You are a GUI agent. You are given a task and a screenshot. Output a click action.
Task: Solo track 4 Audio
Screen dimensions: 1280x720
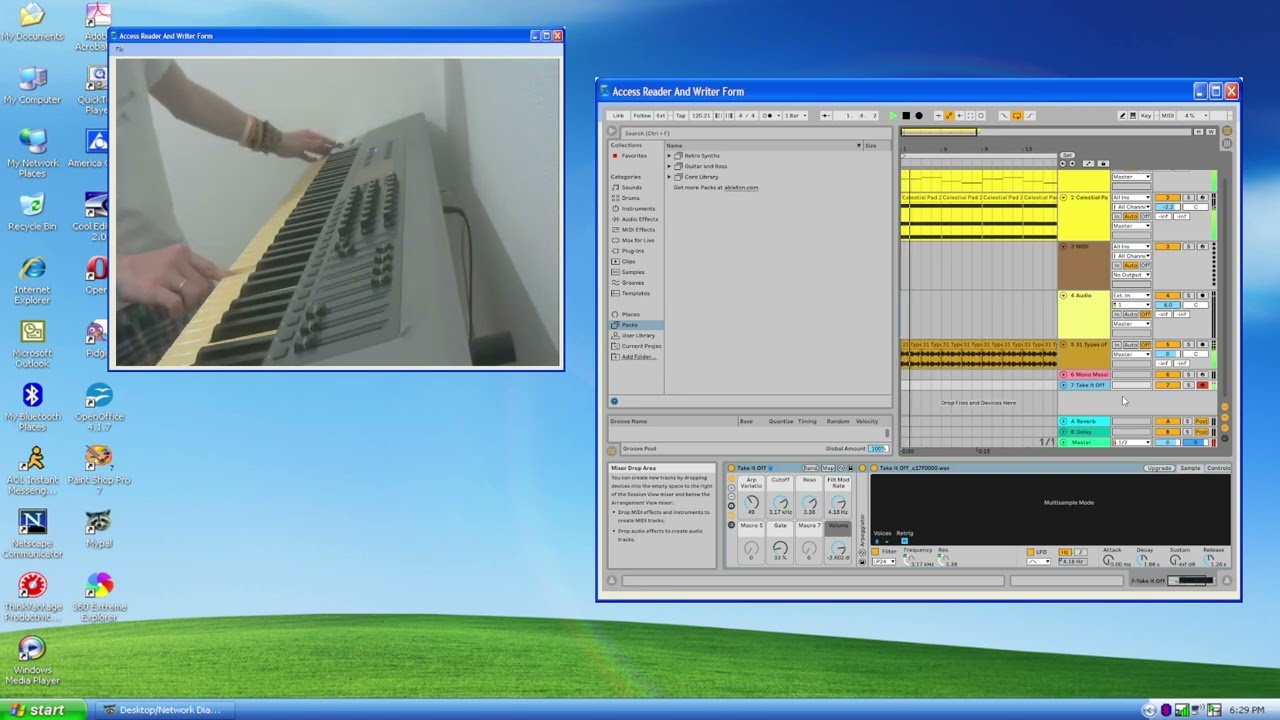[x=1188, y=295]
